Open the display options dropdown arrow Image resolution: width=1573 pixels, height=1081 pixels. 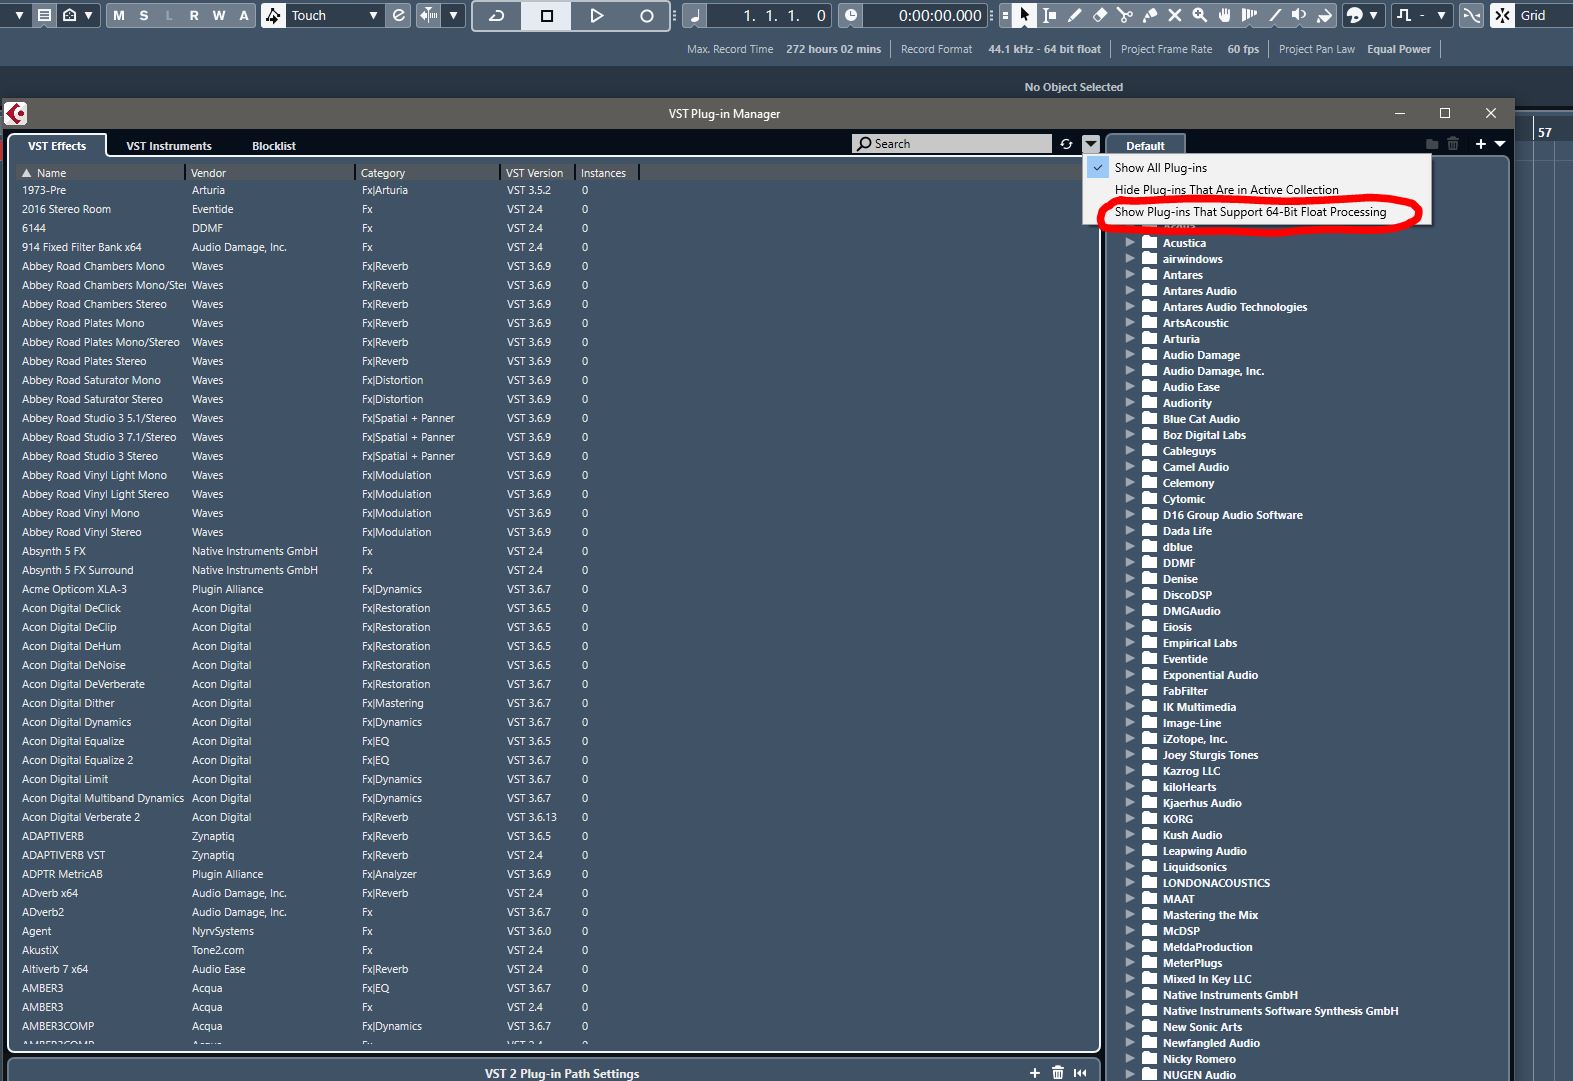[x=1091, y=144]
